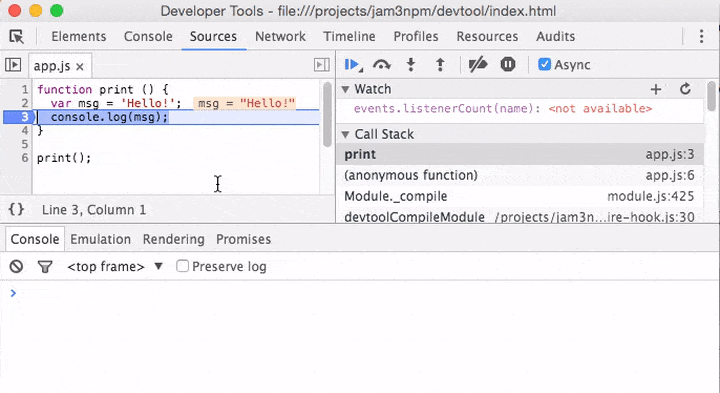The width and height of the screenshot is (720, 393).
Task: Open the Profiles panel
Action: [416, 36]
